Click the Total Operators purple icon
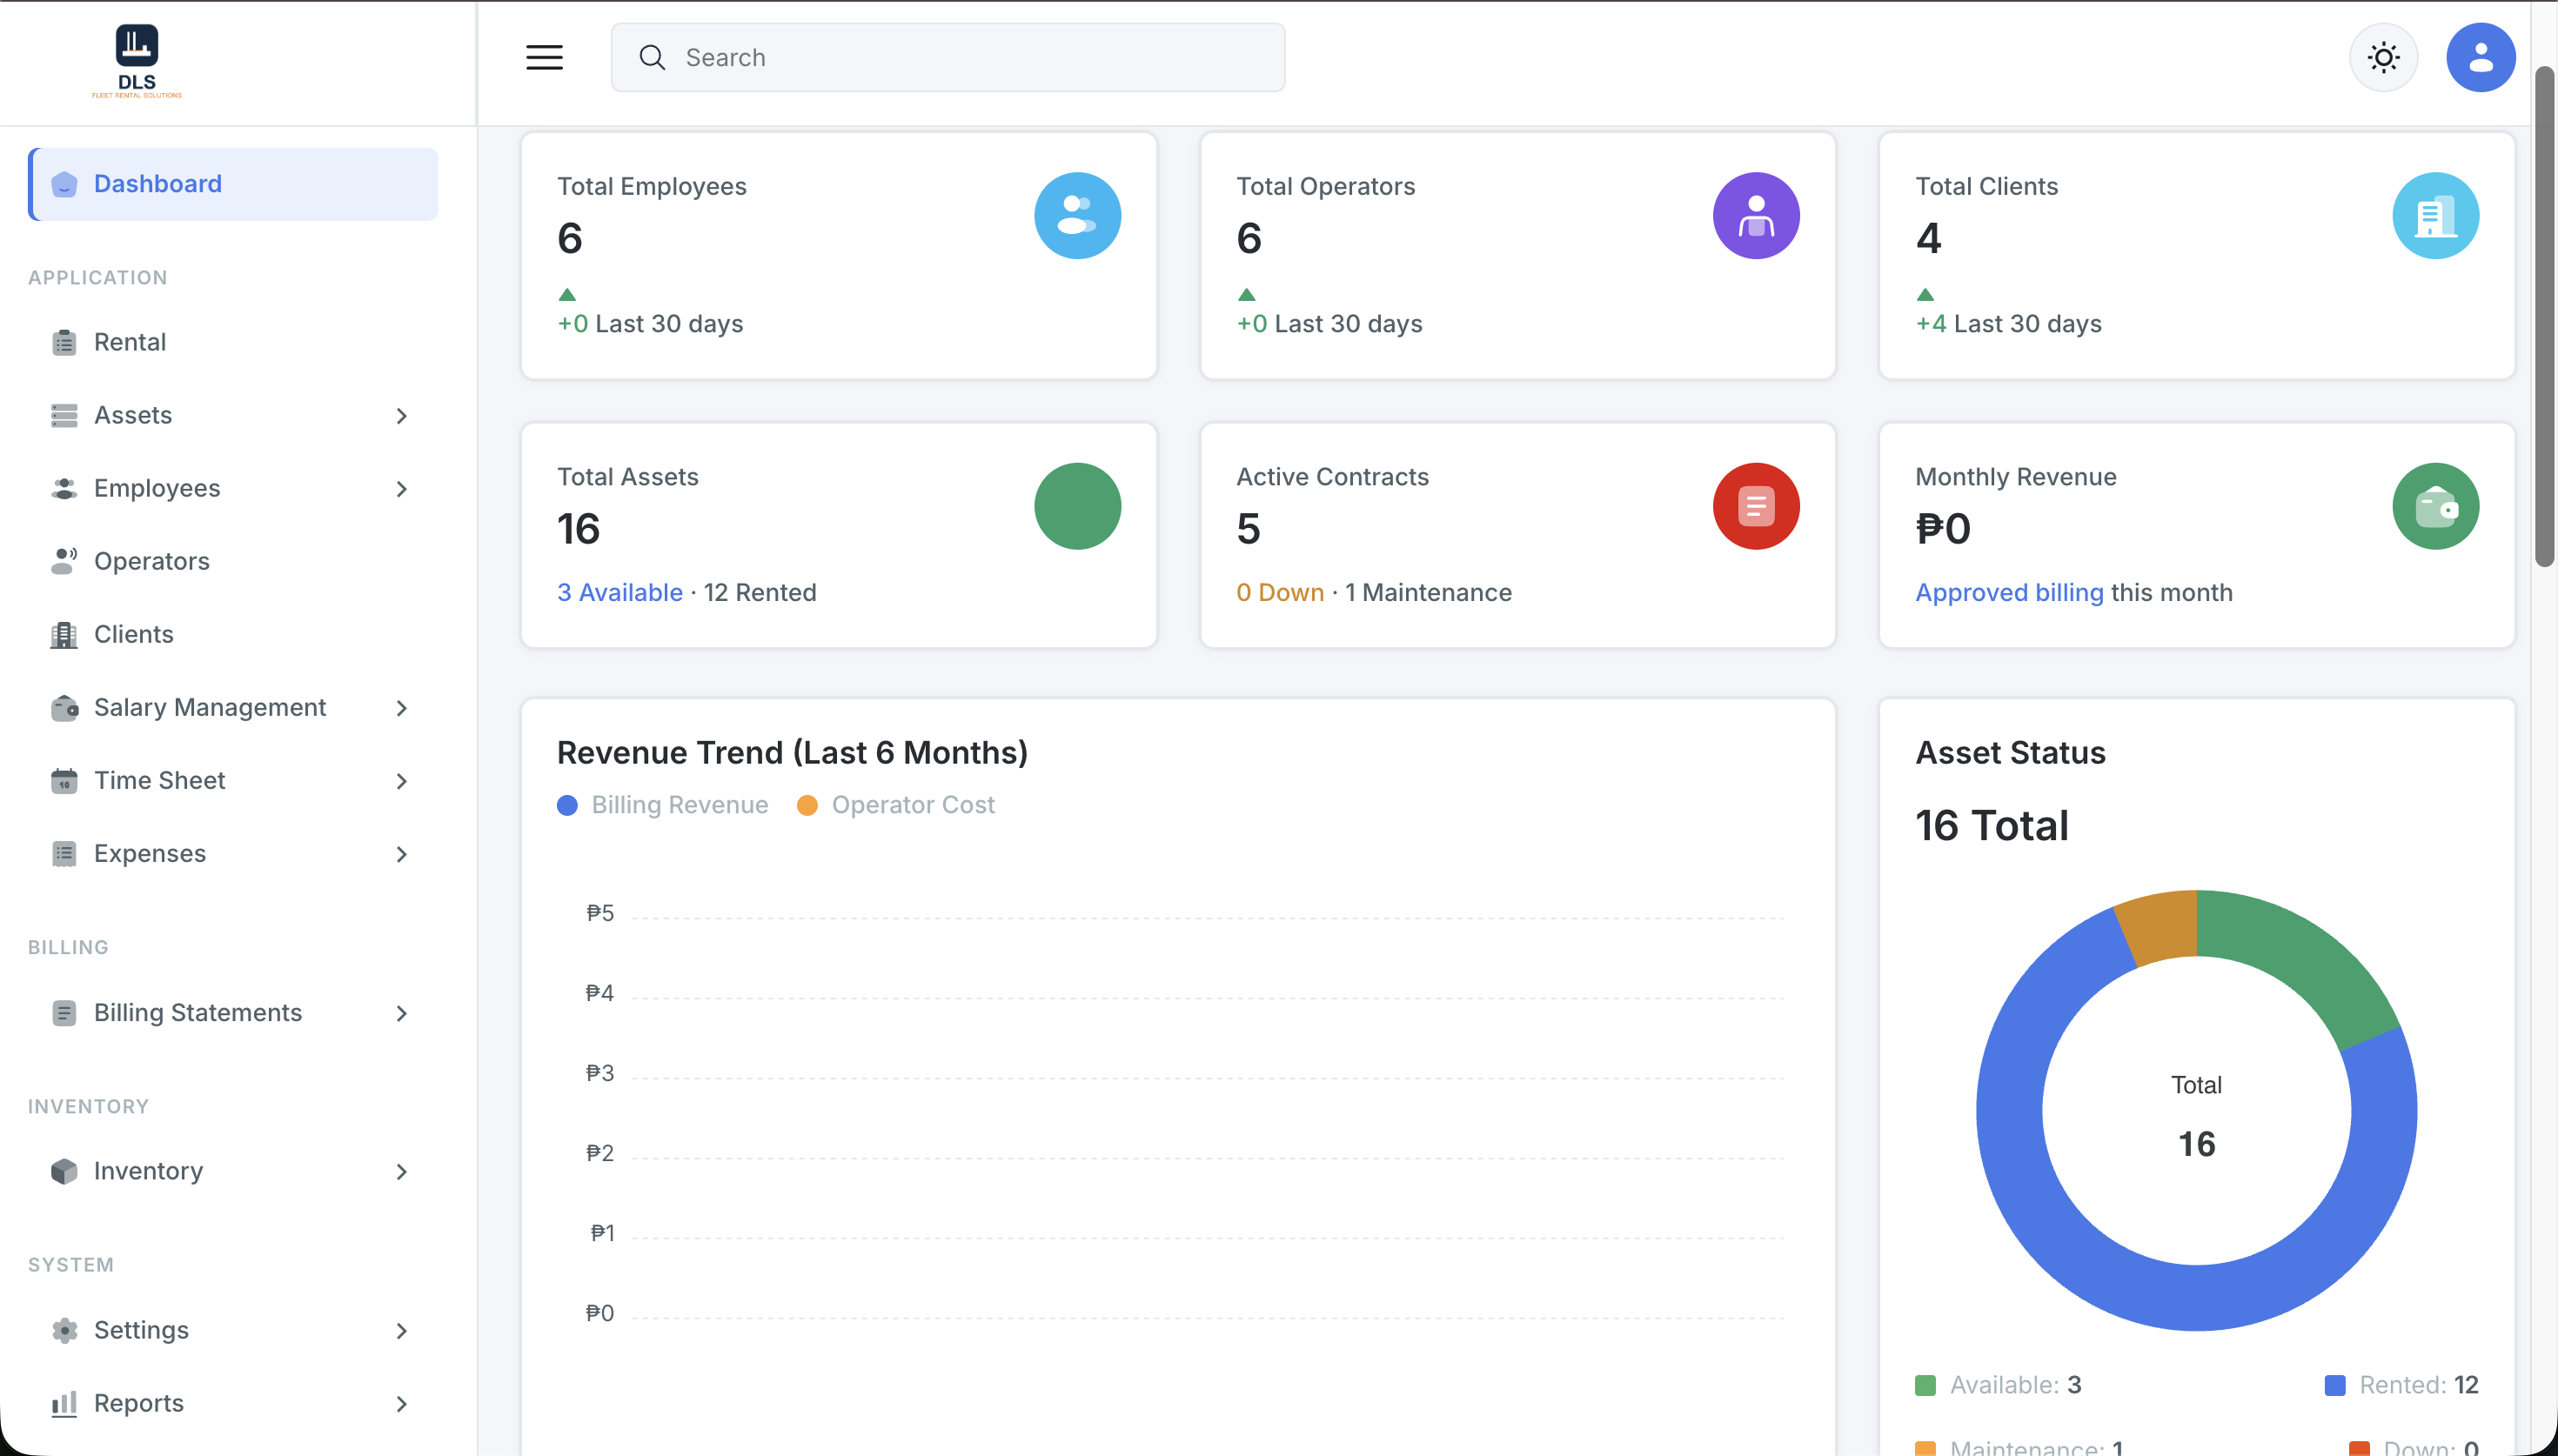The height and width of the screenshot is (1456, 2558). point(1756,216)
